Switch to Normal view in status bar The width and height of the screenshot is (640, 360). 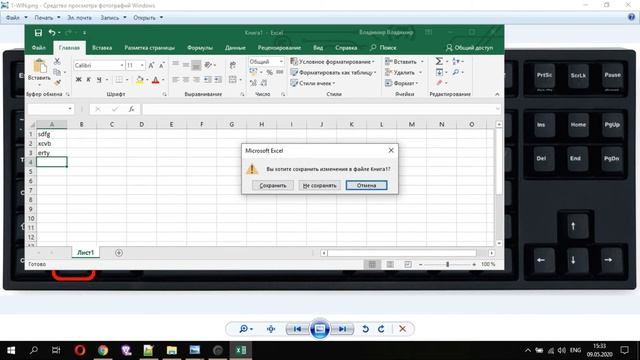(x=372, y=264)
